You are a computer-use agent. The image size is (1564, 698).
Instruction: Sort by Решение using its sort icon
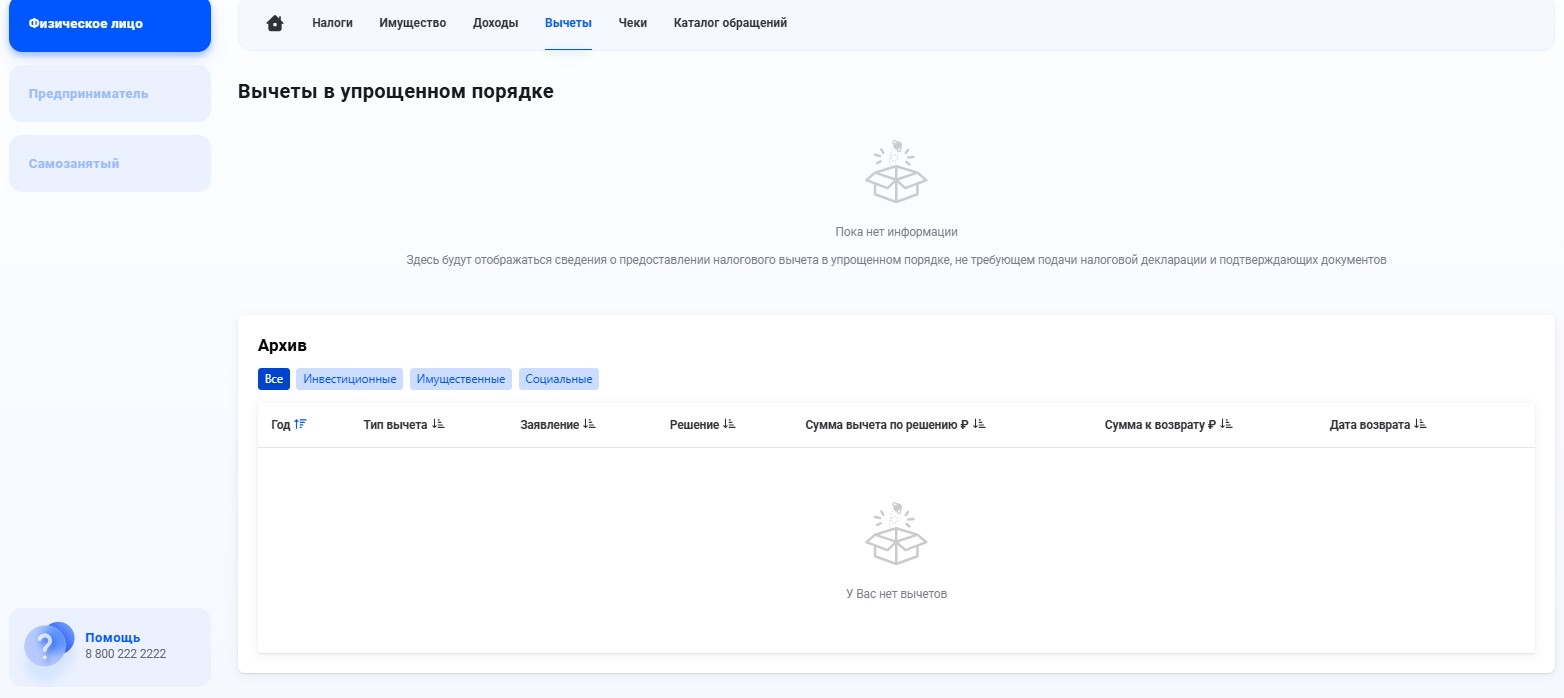point(729,423)
